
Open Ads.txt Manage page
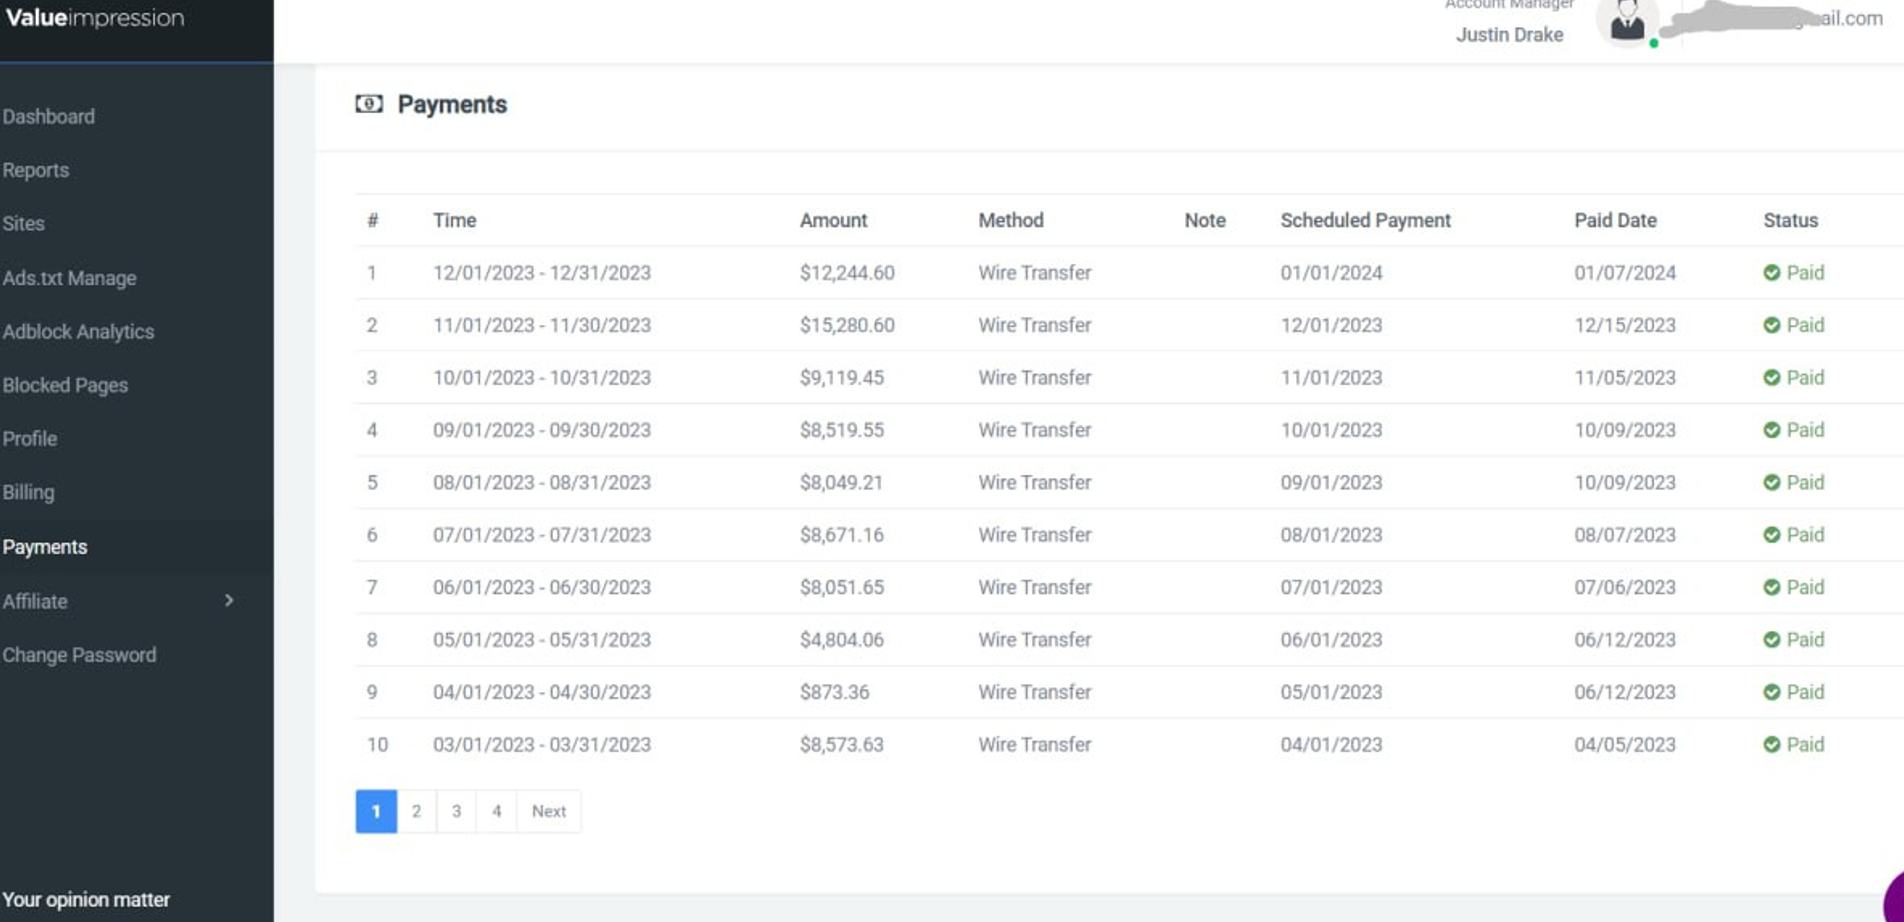tap(70, 278)
